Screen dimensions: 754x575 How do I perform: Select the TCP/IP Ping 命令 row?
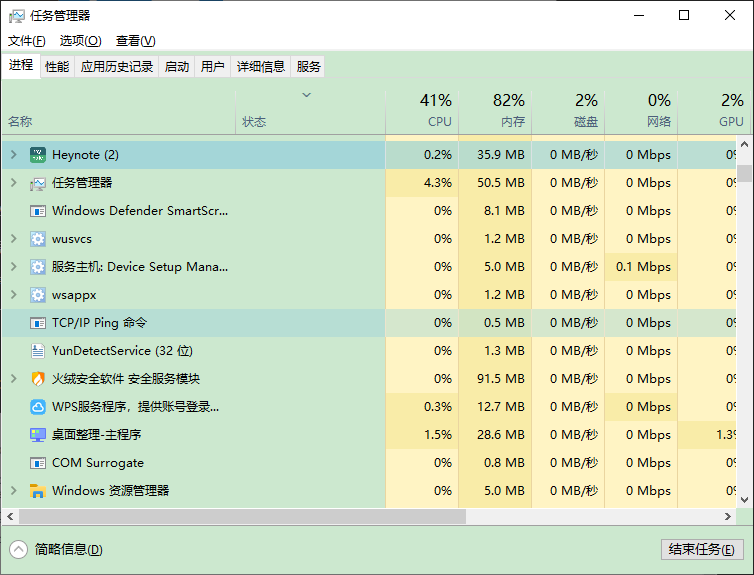[192, 323]
